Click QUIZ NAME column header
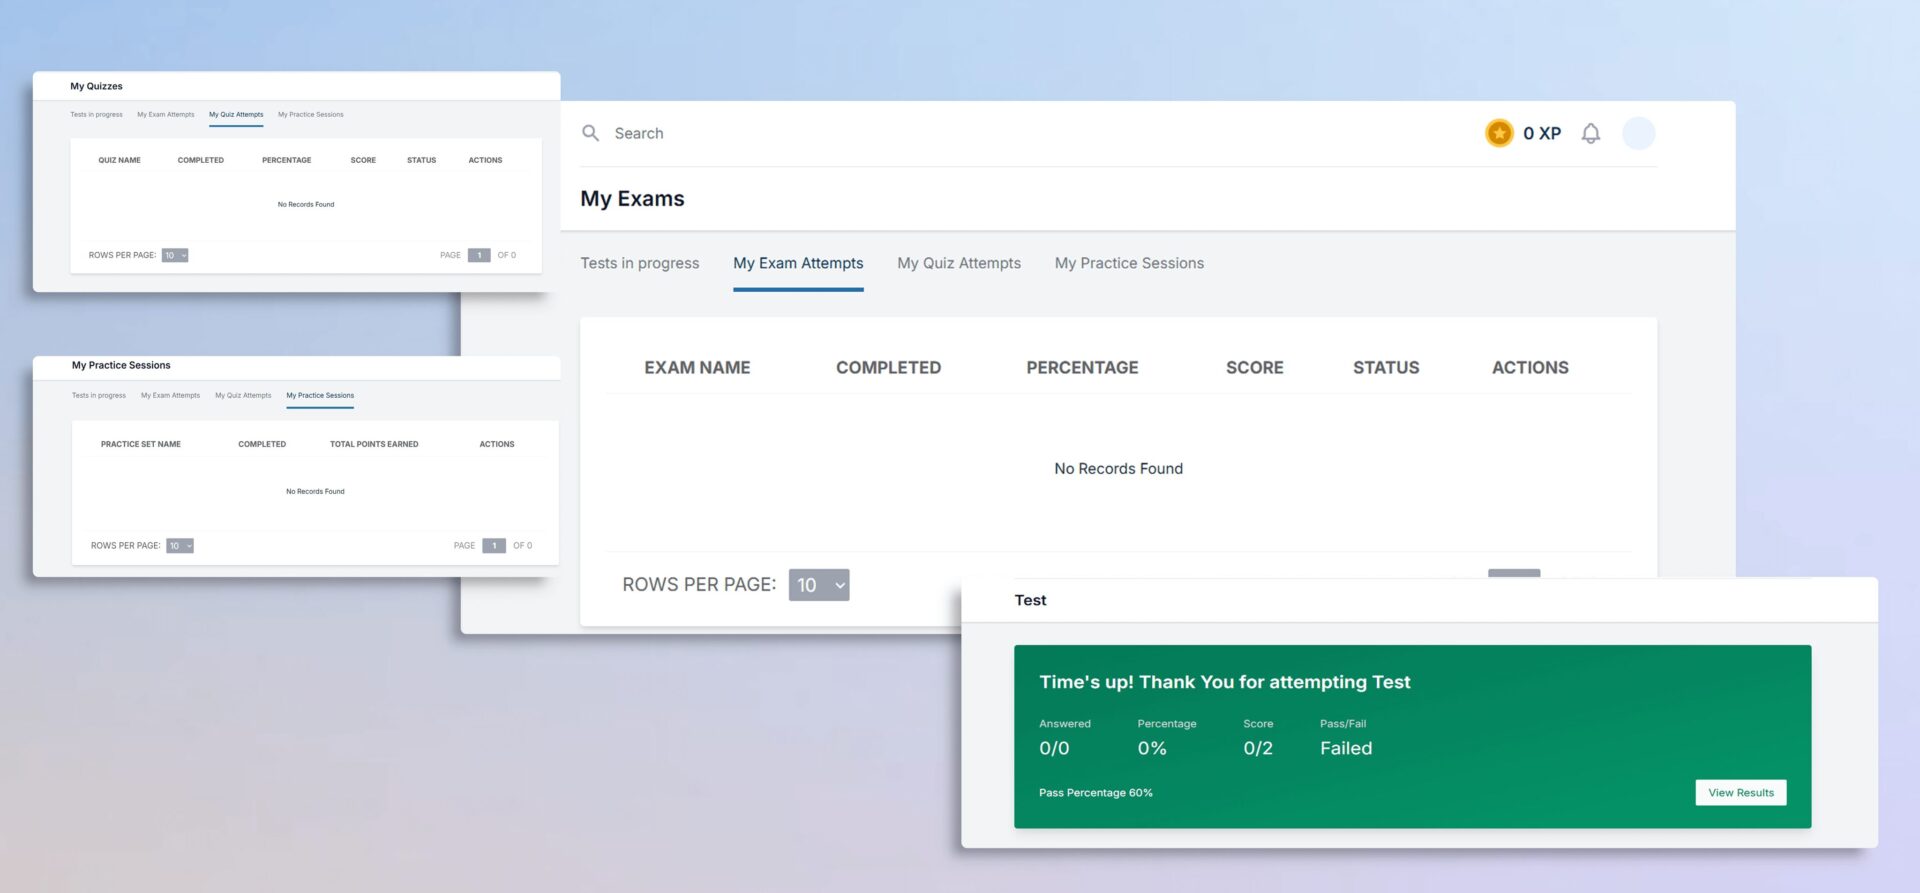1920x893 pixels. click(119, 160)
